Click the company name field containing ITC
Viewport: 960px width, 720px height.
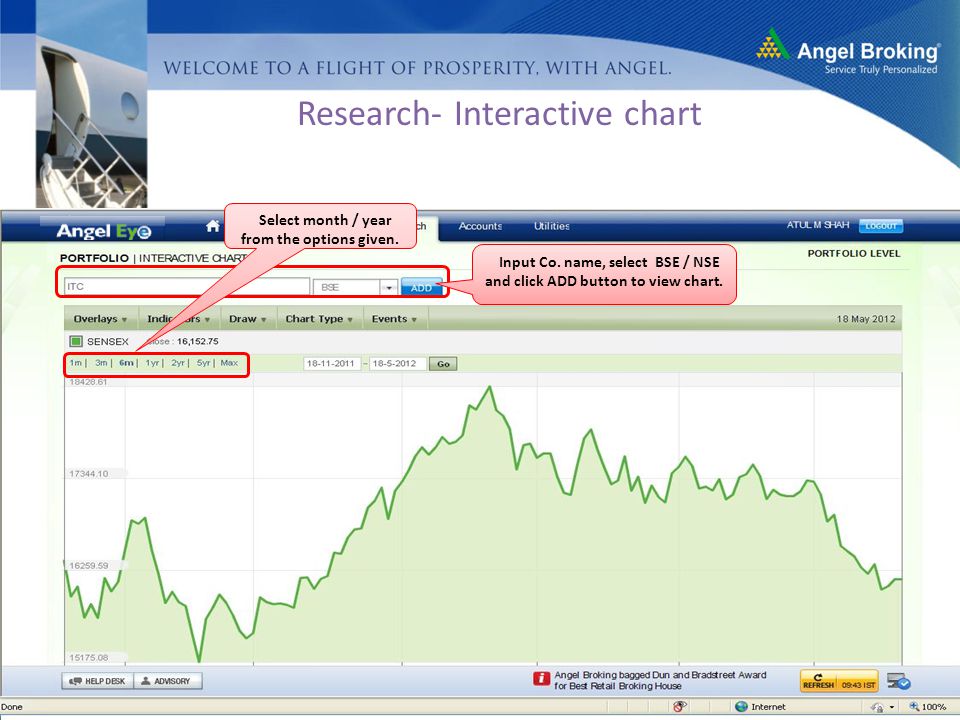click(x=187, y=287)
